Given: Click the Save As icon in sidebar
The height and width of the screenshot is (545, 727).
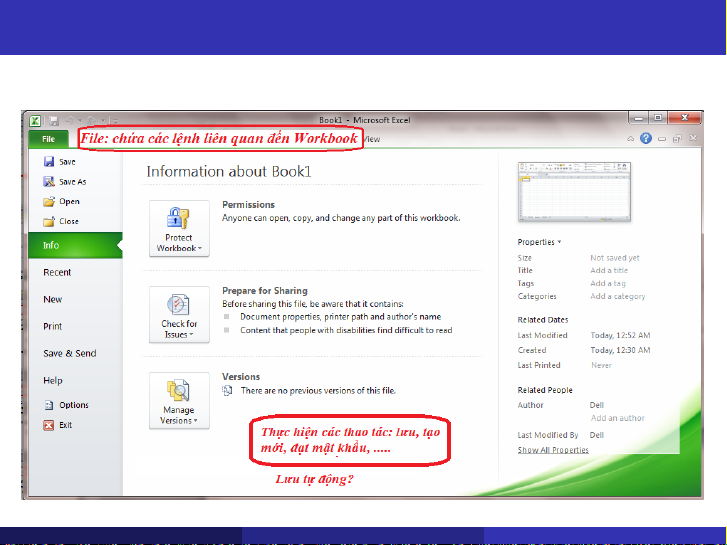Looking at the screenshot, I should pos(49,182).
